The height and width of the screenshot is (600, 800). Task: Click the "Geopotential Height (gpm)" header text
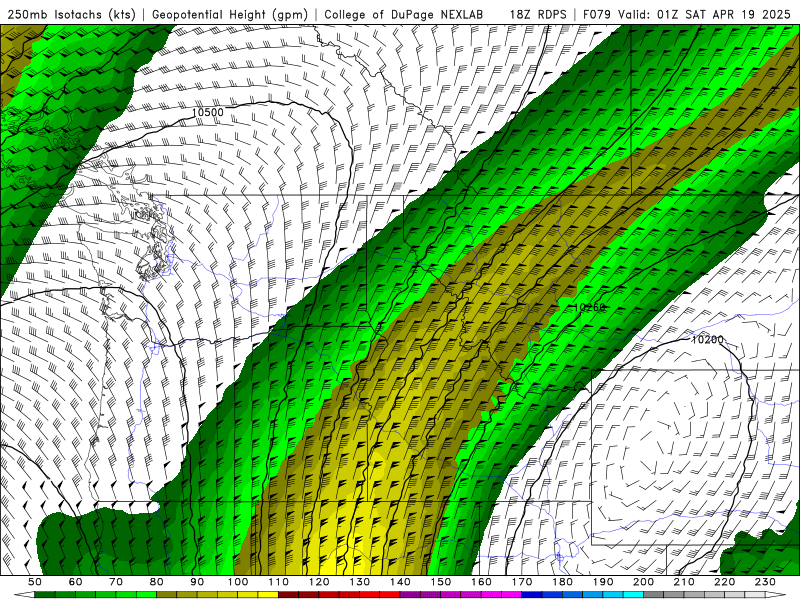click(230, 14)
